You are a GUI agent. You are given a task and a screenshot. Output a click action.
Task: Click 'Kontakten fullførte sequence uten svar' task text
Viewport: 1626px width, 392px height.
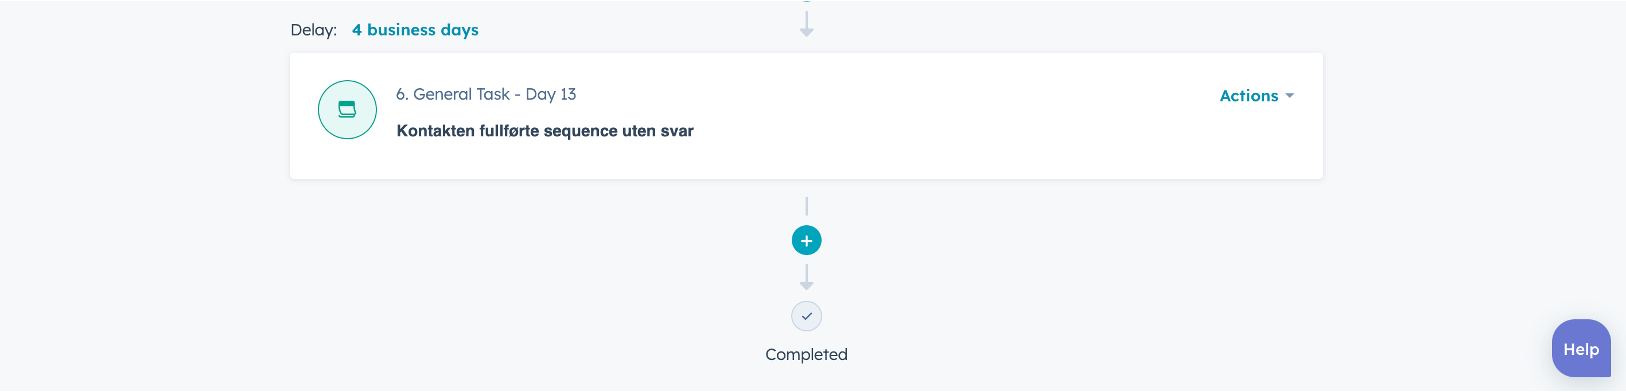pyautogui.click(x=545, y=131)
